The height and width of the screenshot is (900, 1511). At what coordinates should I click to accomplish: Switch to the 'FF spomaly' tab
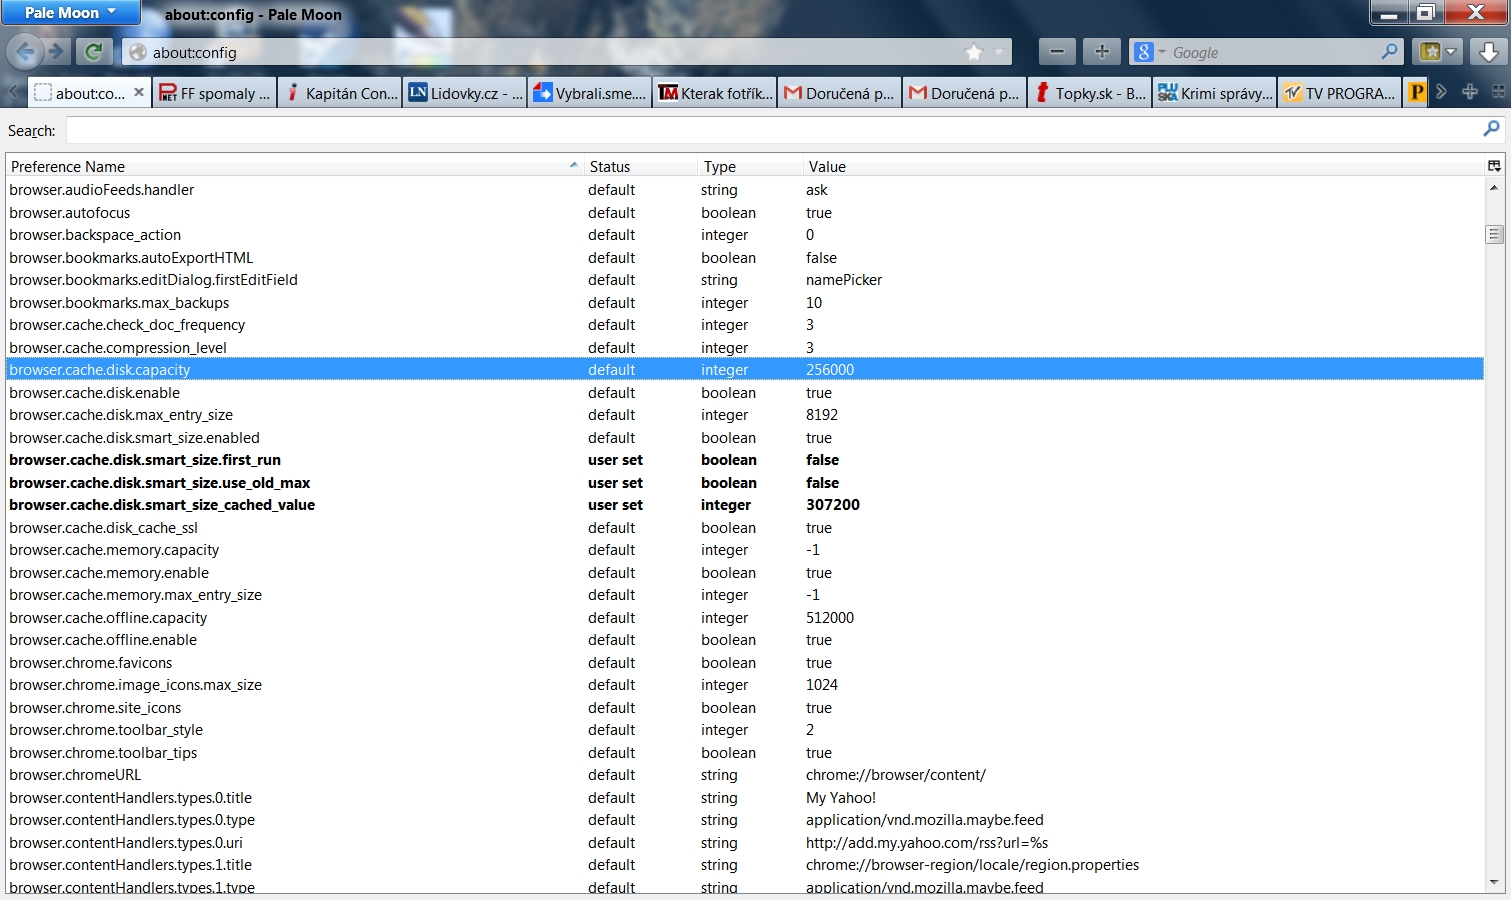(215, 93)
